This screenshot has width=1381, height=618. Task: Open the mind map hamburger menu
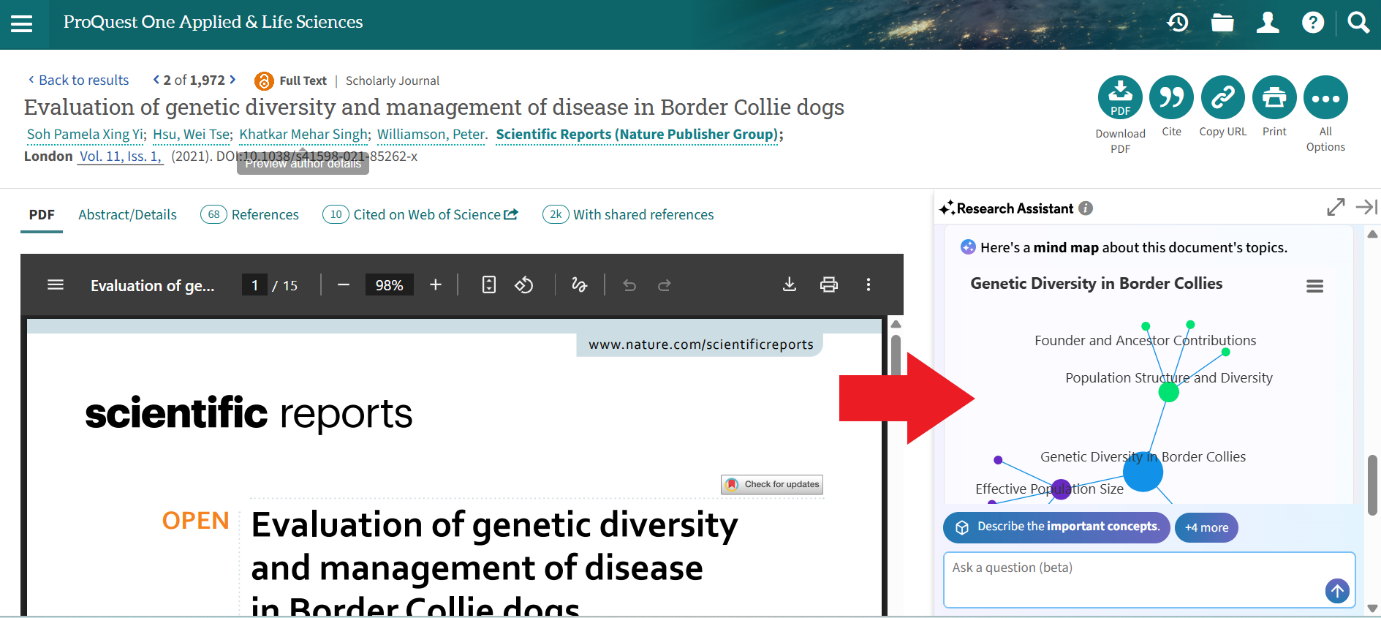[1315, 286]
